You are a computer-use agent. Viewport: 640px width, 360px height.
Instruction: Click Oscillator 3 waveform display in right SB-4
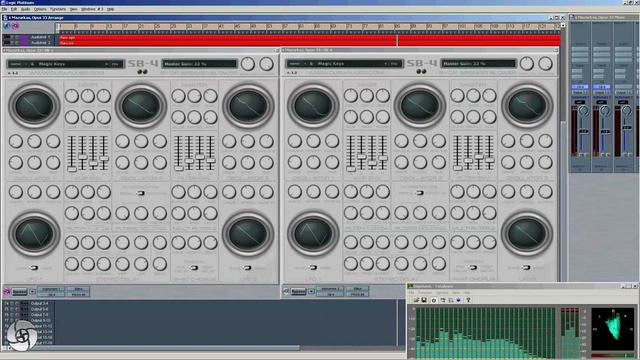point(527,106)
